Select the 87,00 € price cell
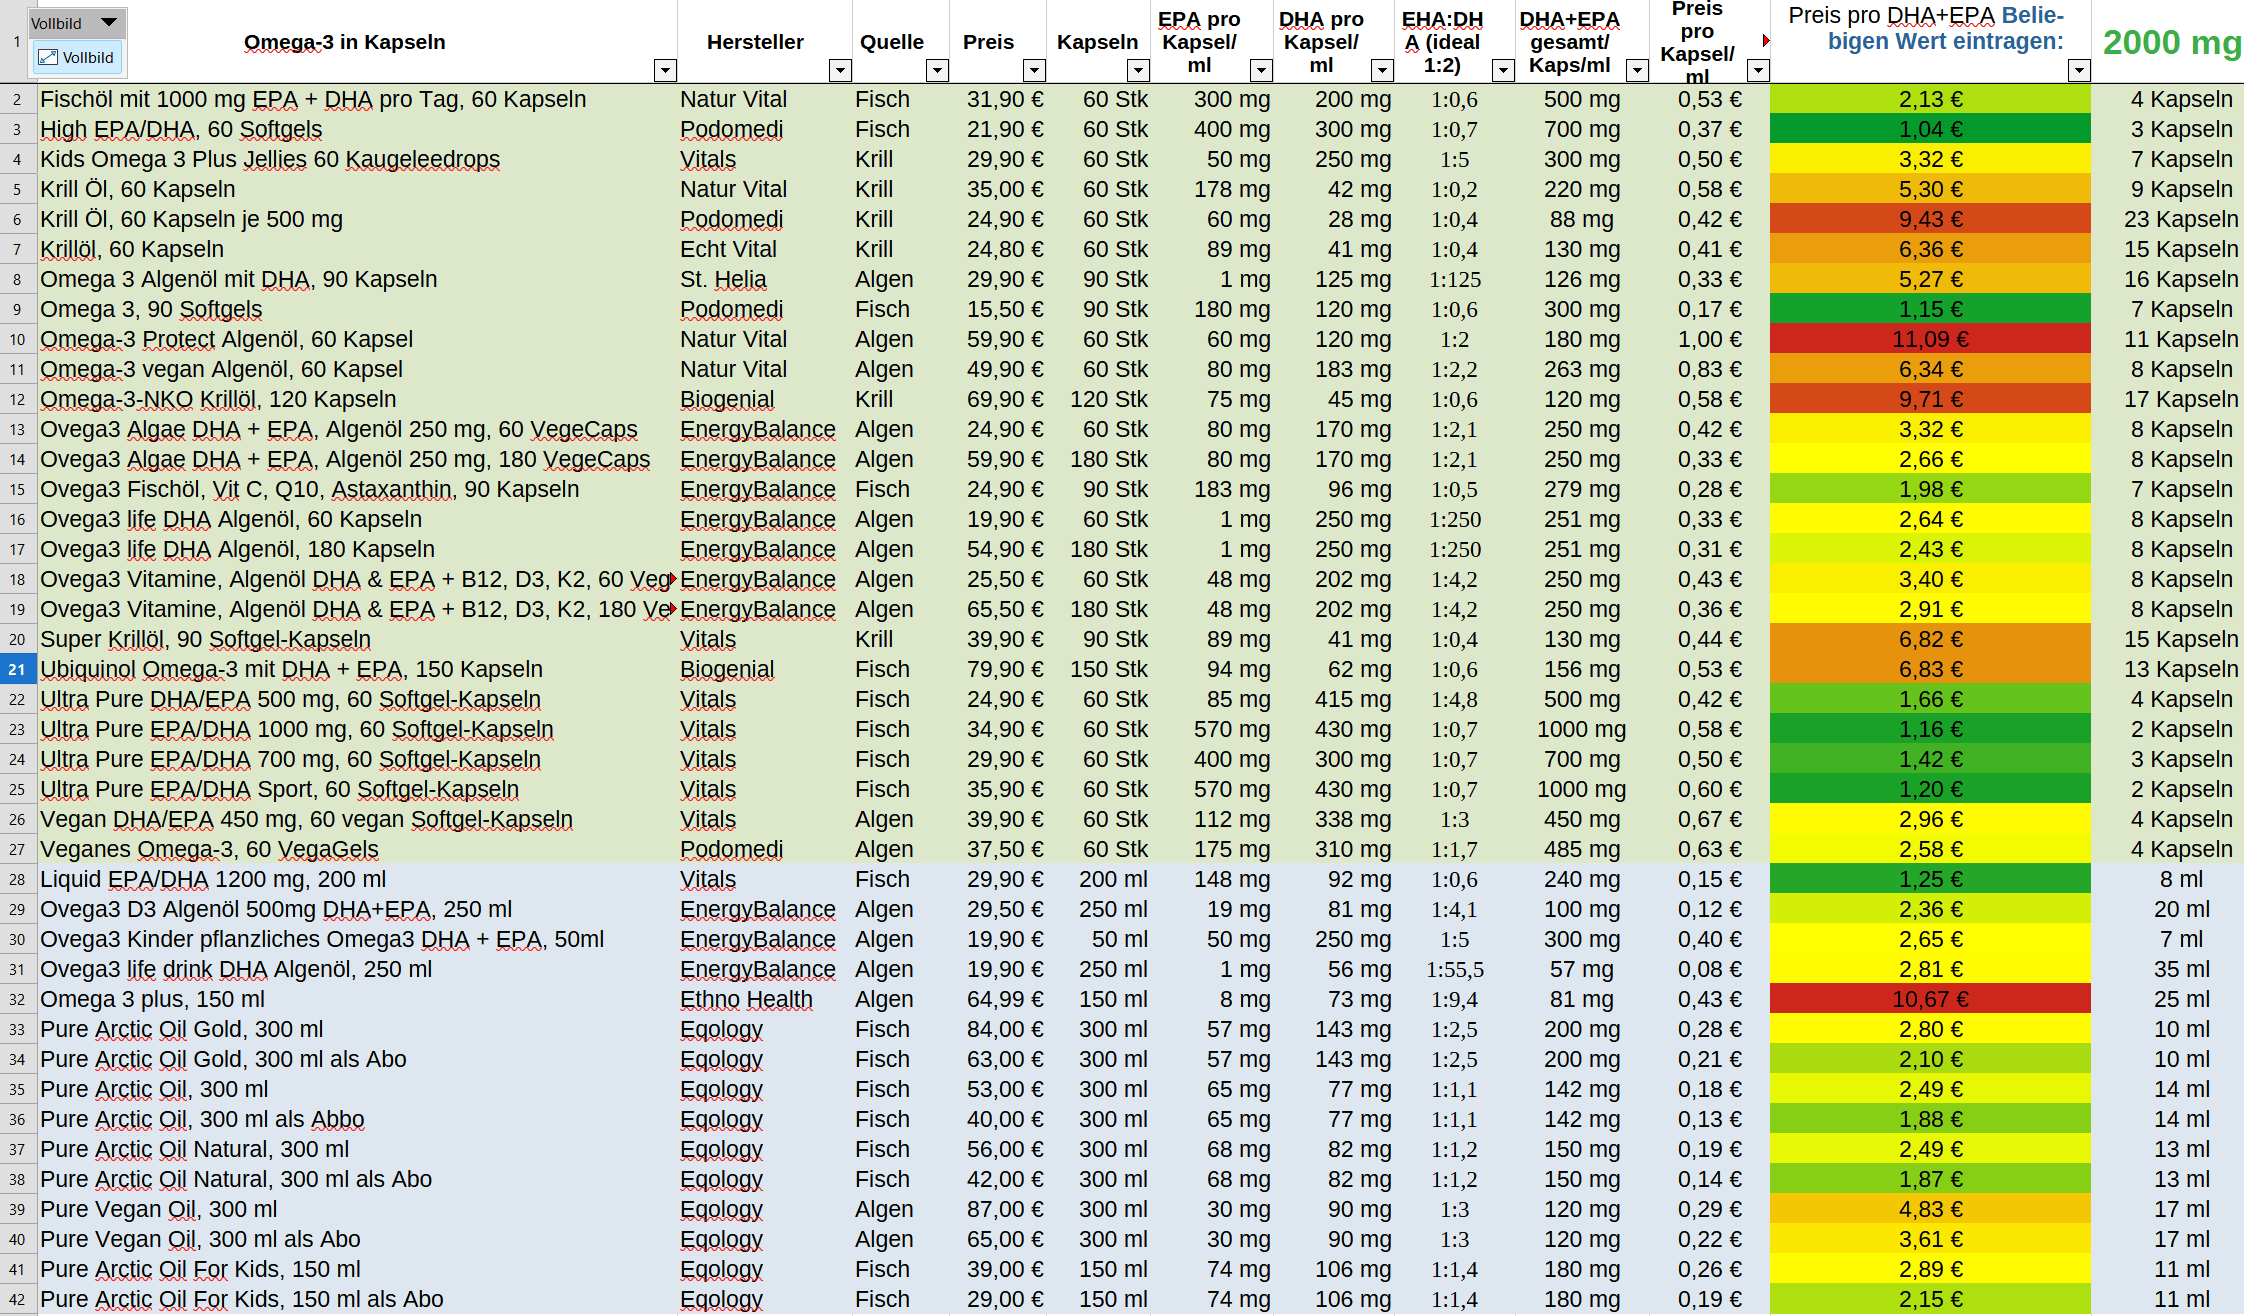2244x1316 pixels. pyautogui.click(x=998, y=1209)
